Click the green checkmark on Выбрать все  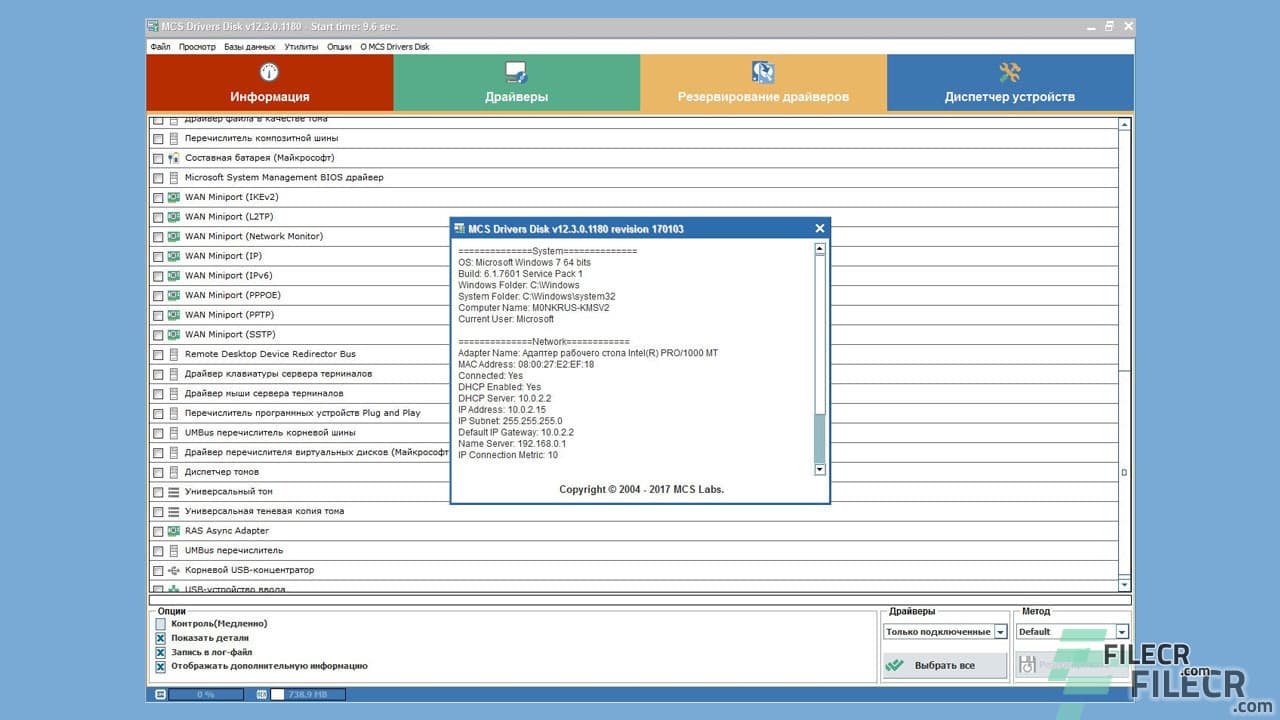click(x=895, y=663)
